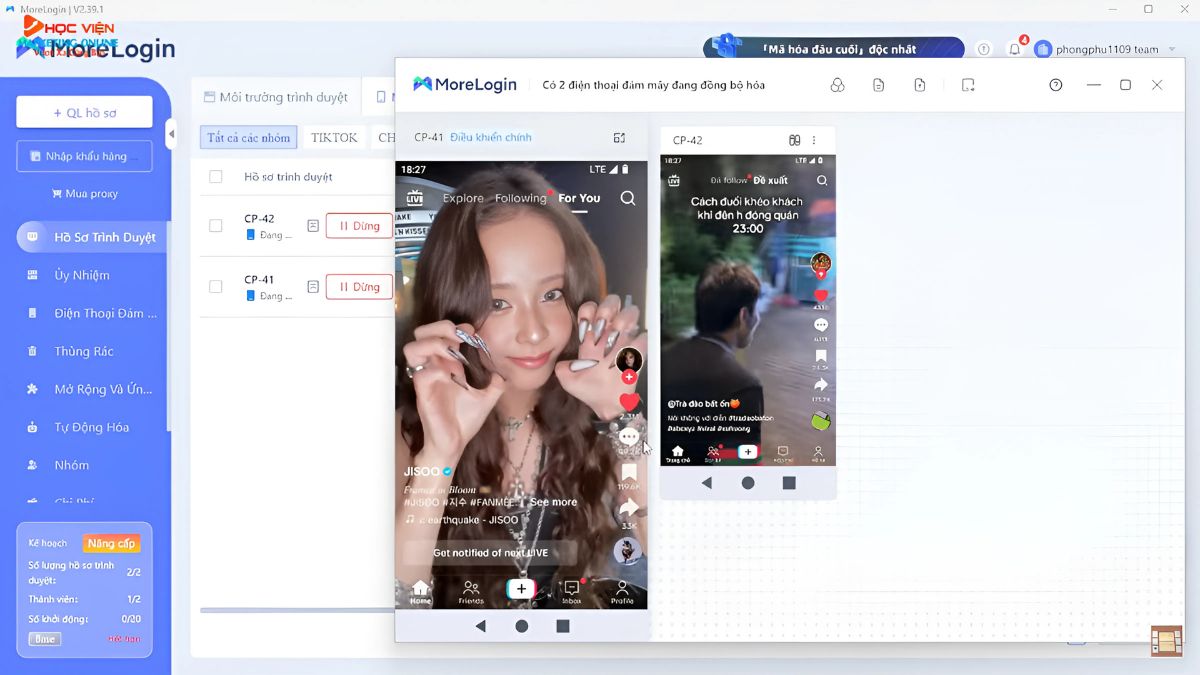Click the document icon in sync window header
Screen dimensions: 1200x675
(878, 85)
